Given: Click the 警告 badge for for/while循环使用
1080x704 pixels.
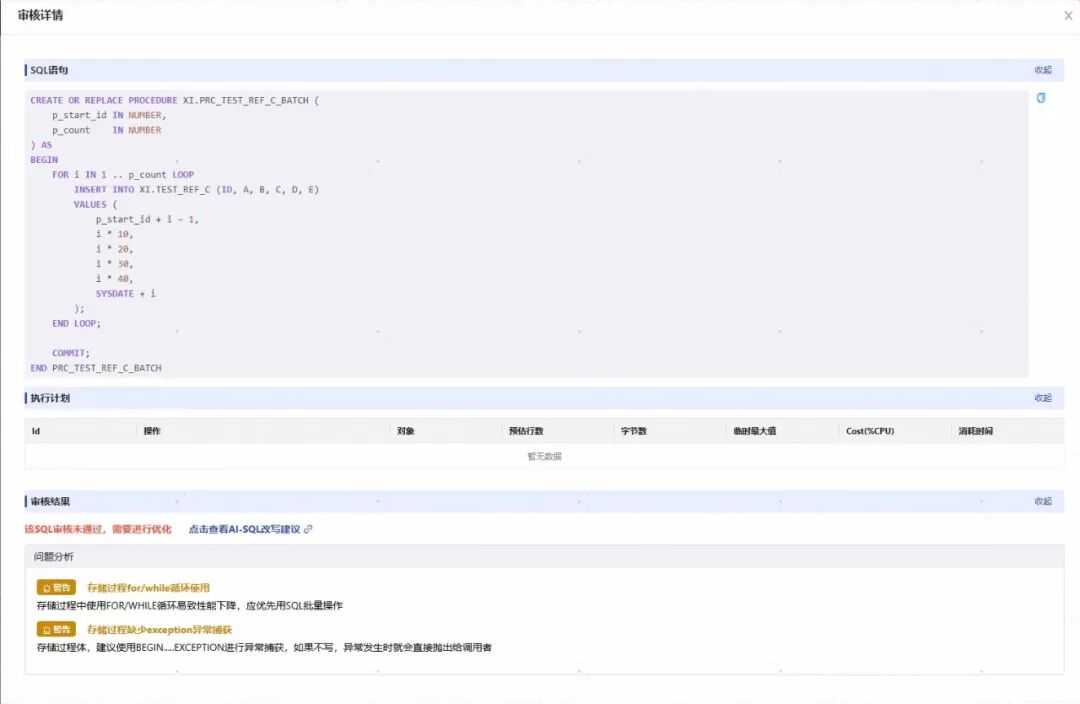Looking at the screenshot, I should click(x=56, y=588).
